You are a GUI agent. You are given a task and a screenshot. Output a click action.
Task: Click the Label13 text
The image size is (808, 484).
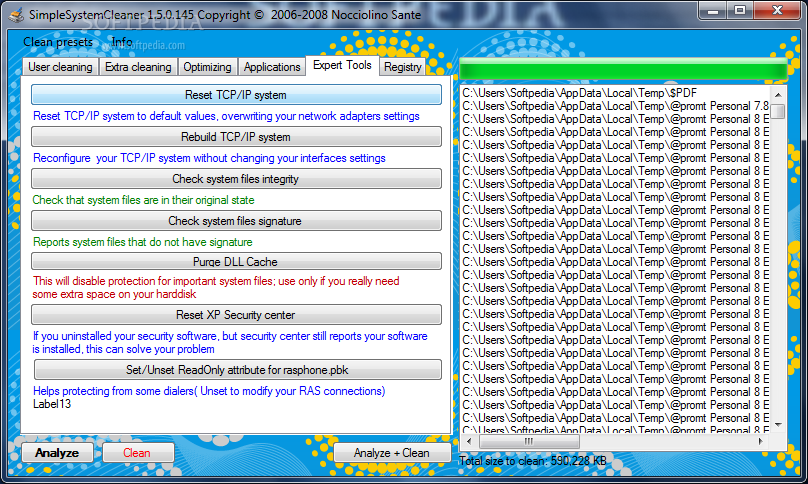pyautogui.click(x=52, y=404)
